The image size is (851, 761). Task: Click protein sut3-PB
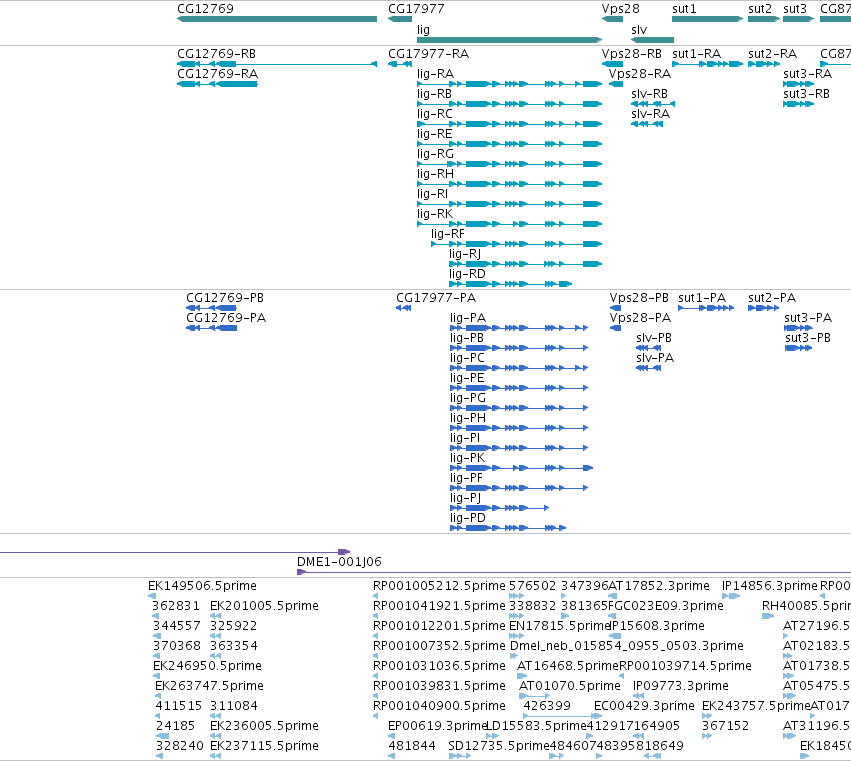[798, 348]
